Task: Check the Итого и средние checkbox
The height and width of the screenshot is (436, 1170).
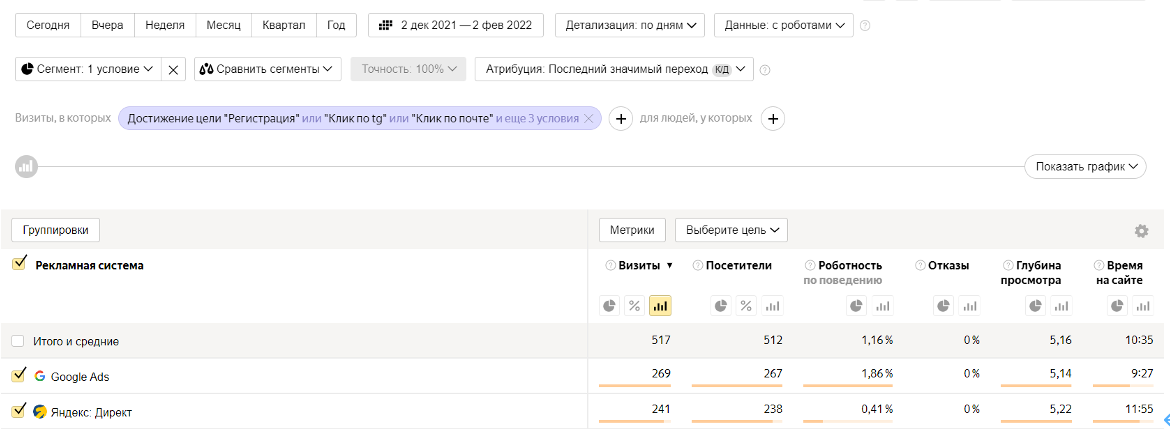Action: 18,341
